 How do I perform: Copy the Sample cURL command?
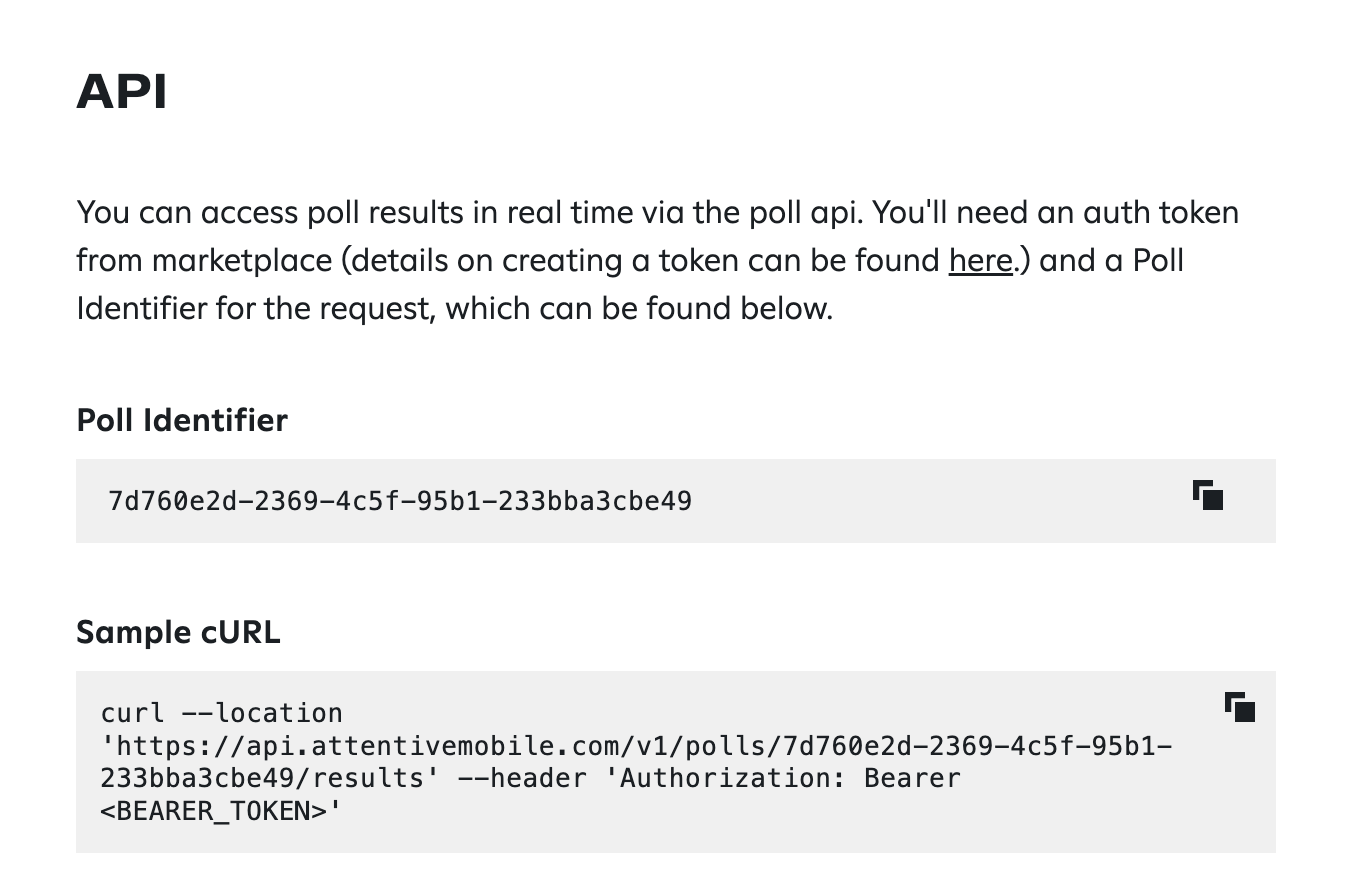point(1240,708)
